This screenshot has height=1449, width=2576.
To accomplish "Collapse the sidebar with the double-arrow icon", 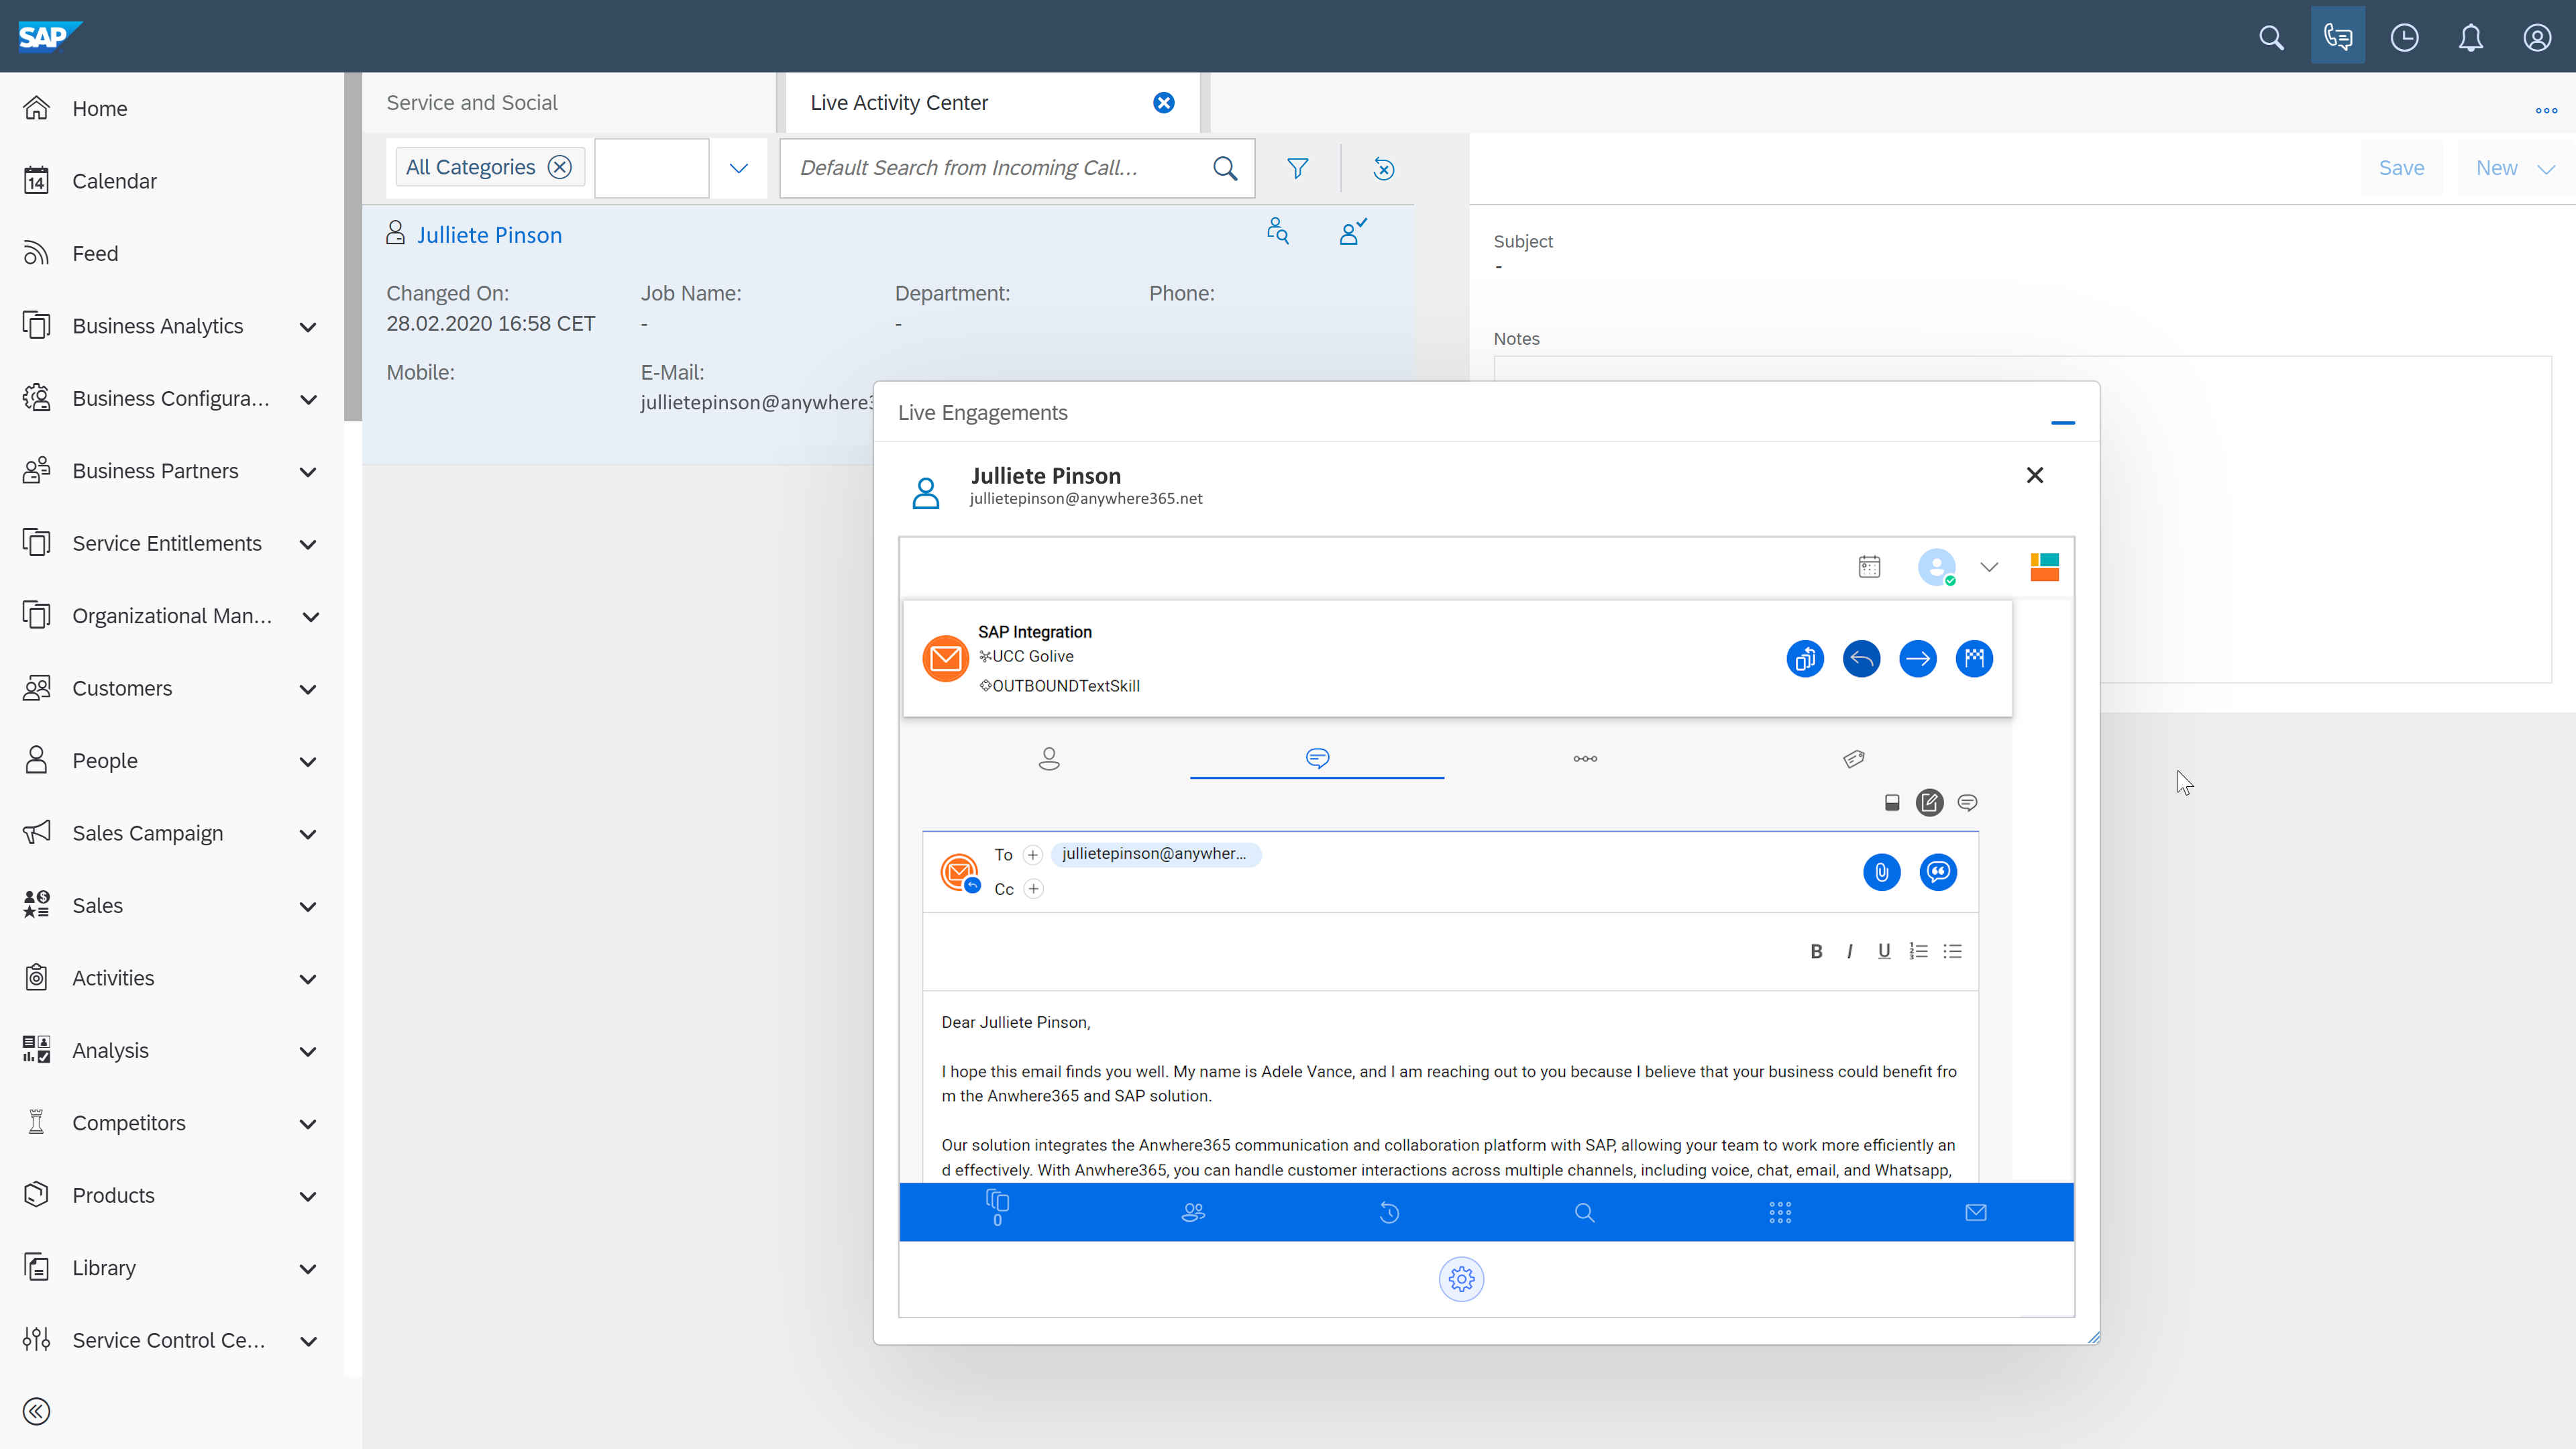I will tap(36, 1412).
